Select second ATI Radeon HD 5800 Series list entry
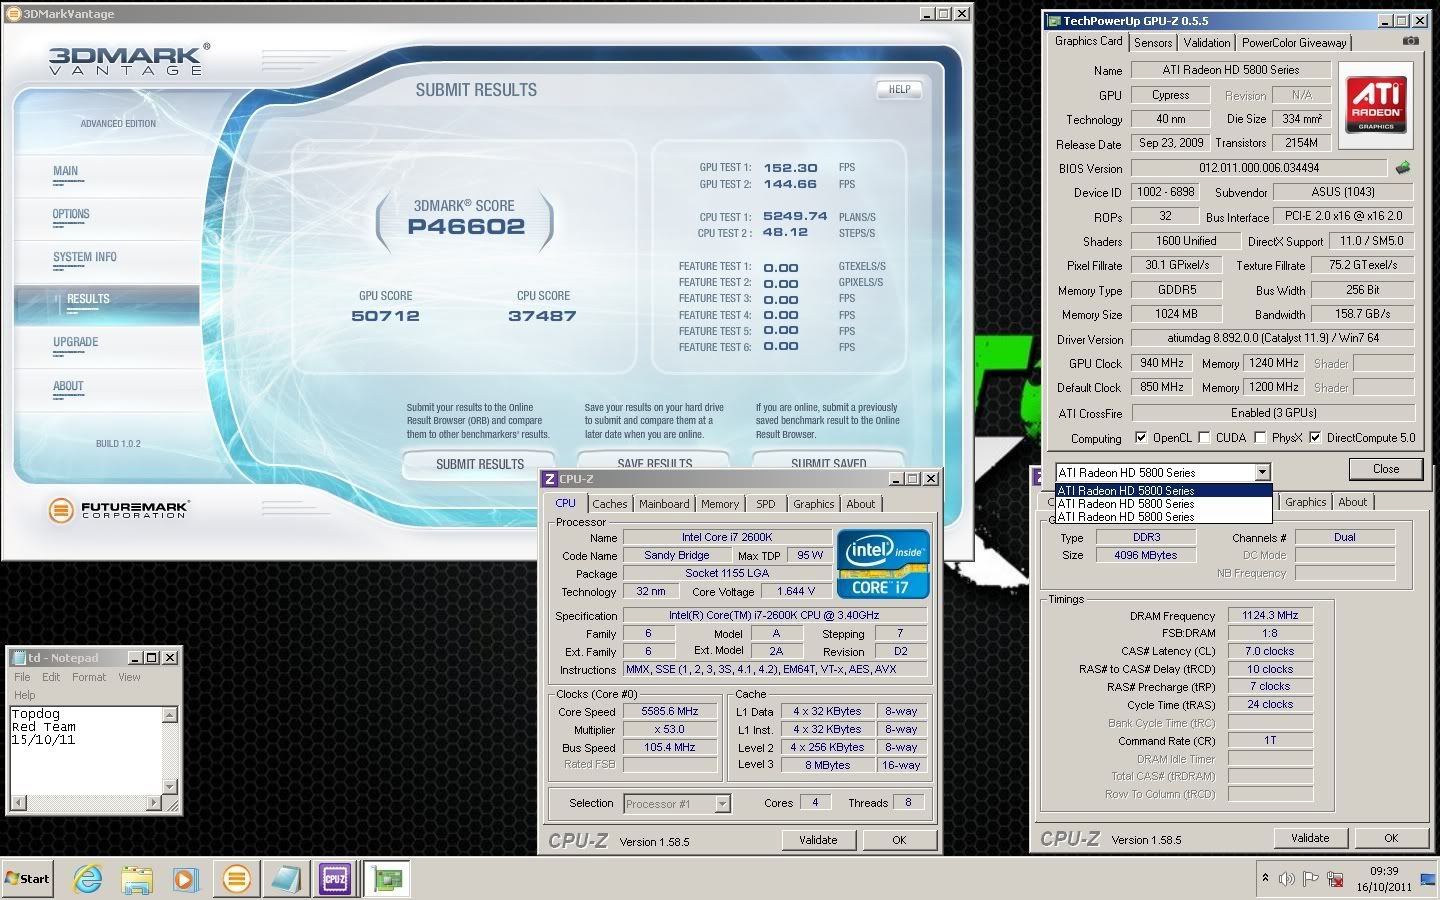The width and height of the screenshot is (1440, 900). (1163, 503)
